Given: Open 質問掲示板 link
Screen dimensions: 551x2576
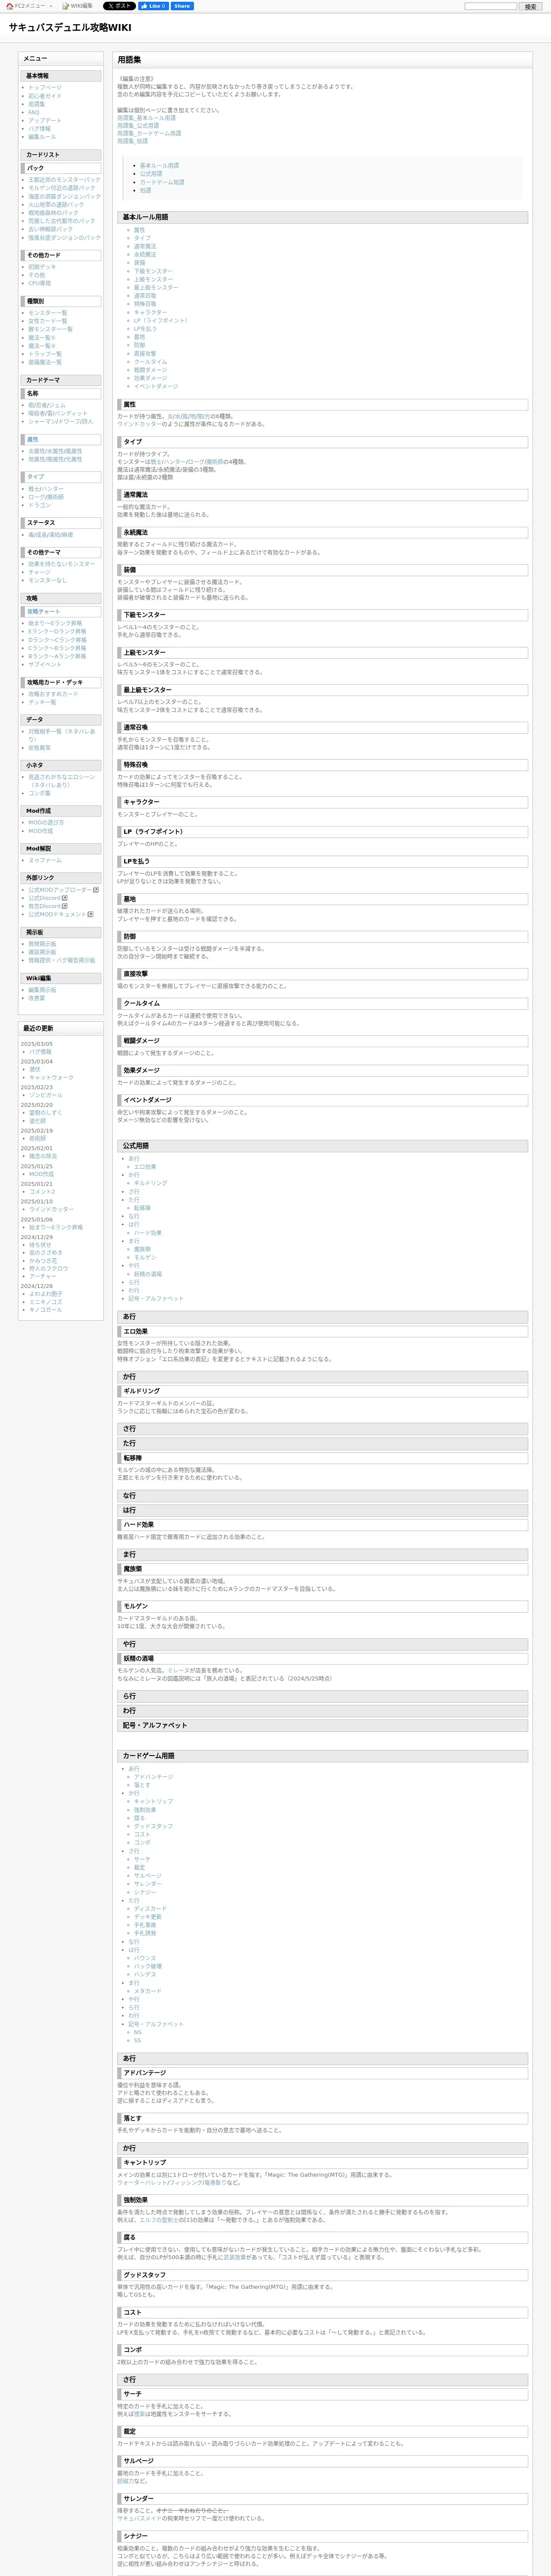Looking at the screenshot, I should pos(42,944).
